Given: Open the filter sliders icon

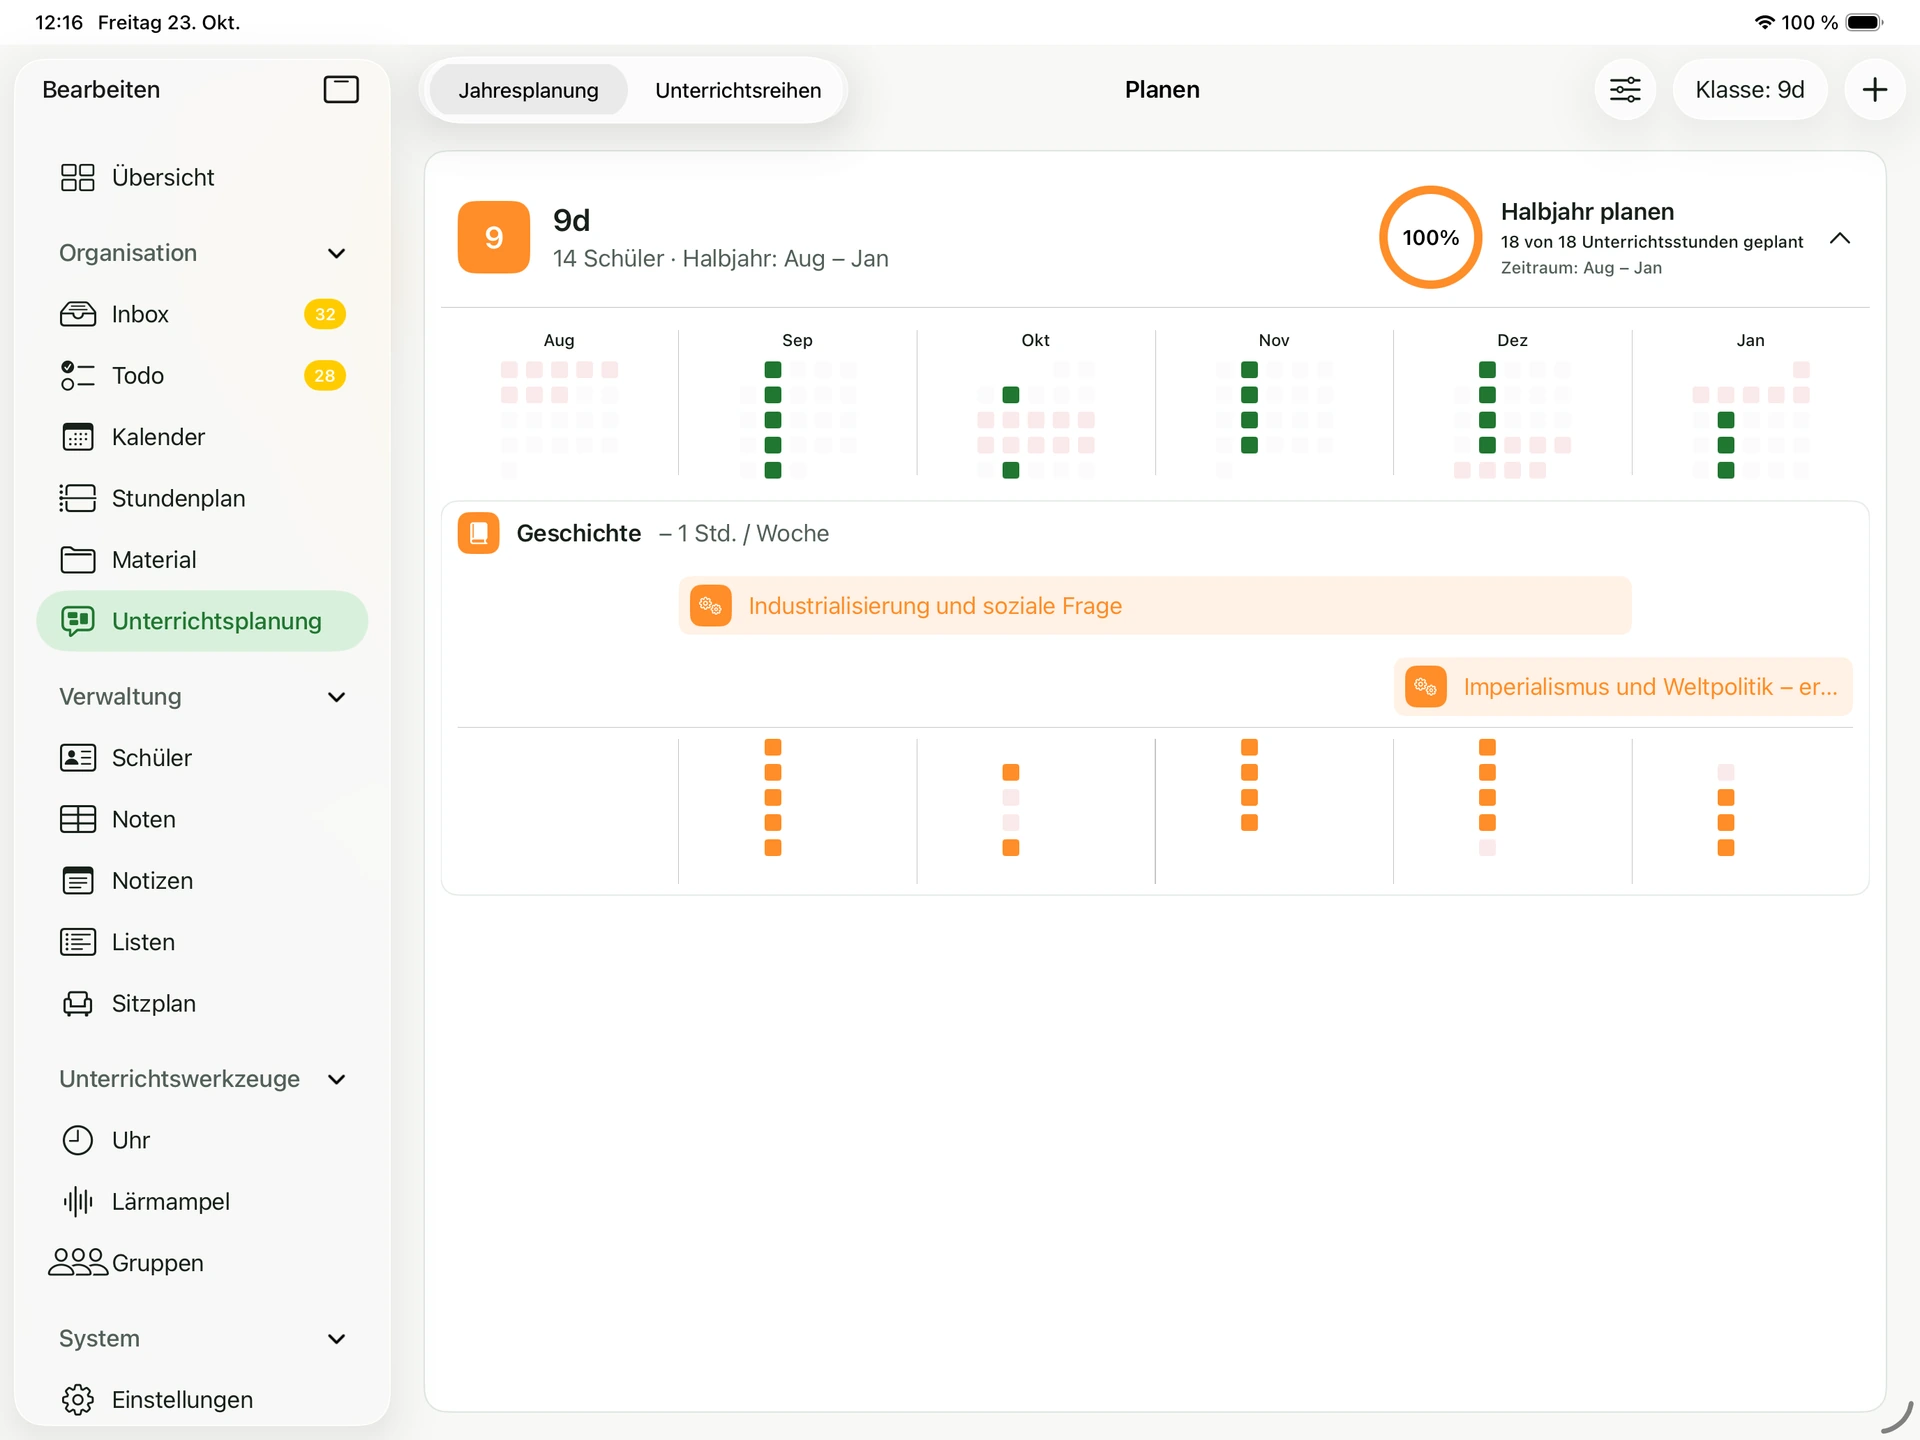Looking at the screenshot, I should click(x=1625, y=90).
